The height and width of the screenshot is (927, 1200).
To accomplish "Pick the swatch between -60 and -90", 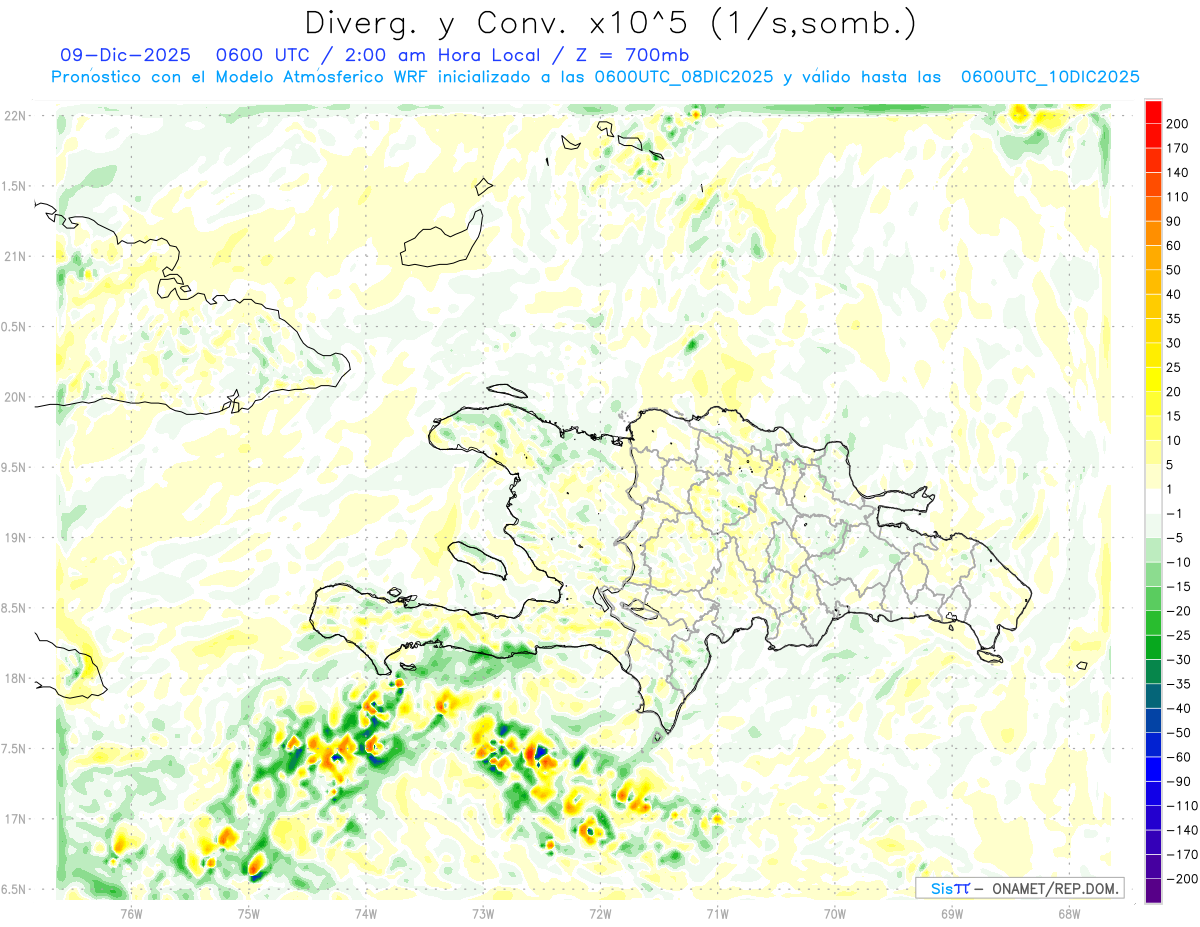I will click(x=1153, y=770).
